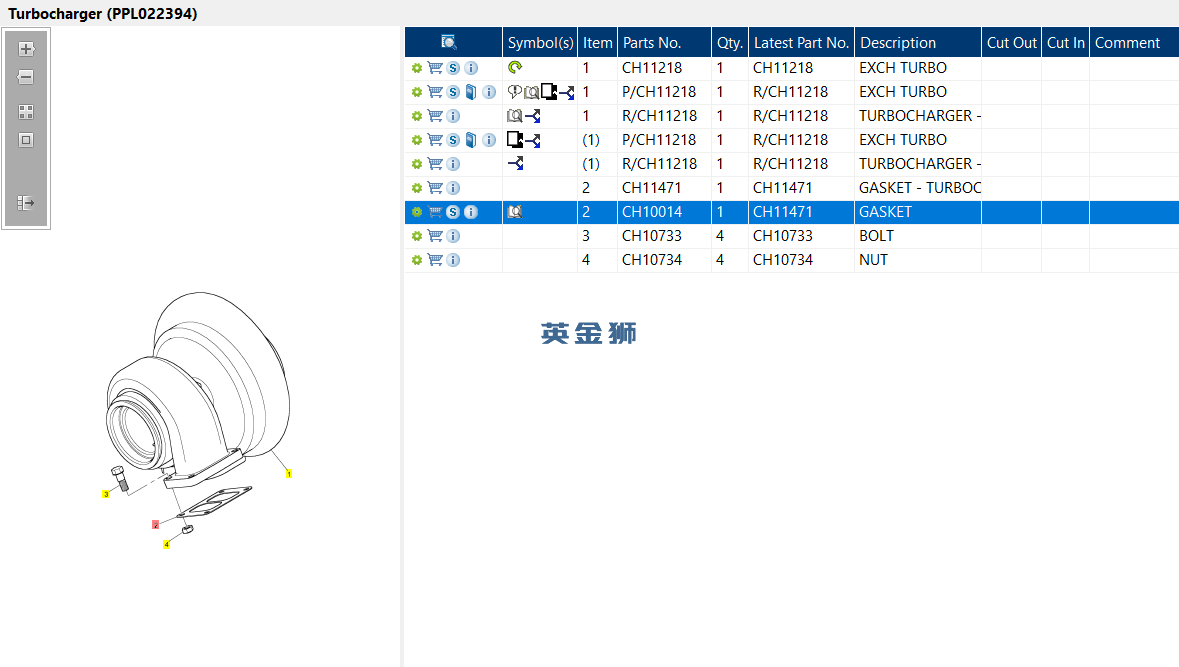
Task: Add CH11218 EXCH TURBO to cart
Action: click(x=435, y=68)
